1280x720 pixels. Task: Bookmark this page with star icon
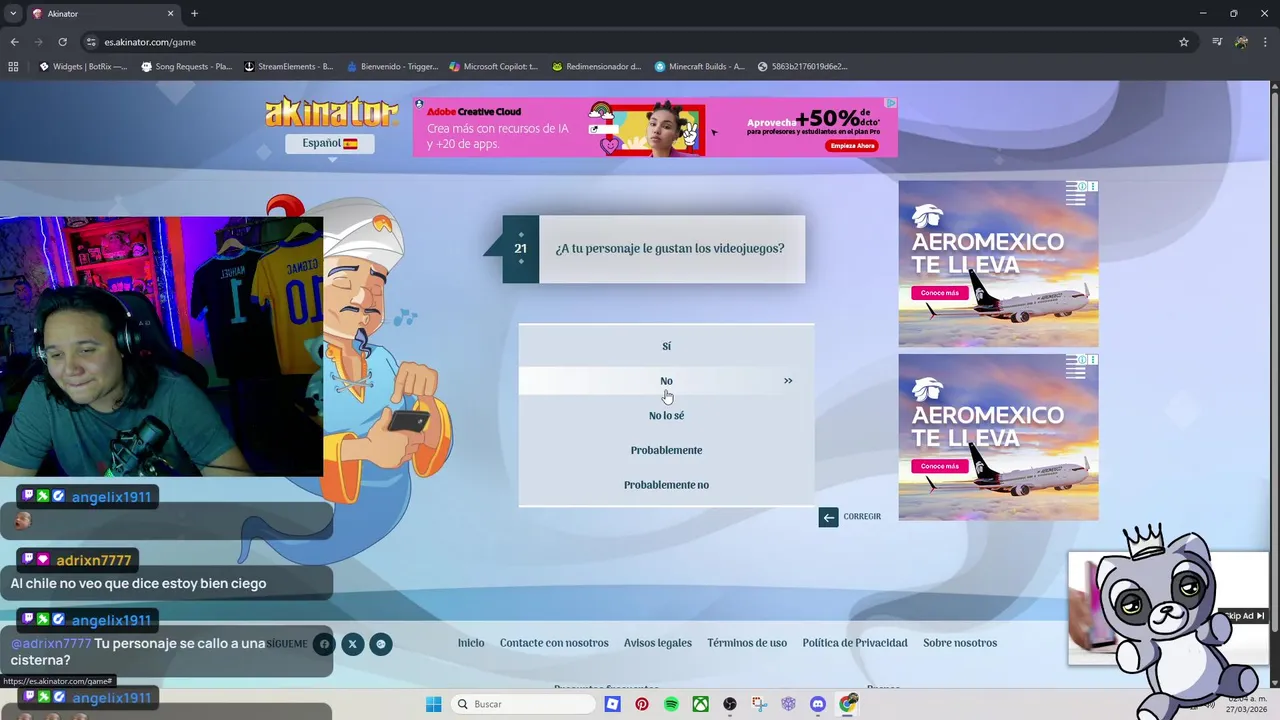pos(1184,42)
